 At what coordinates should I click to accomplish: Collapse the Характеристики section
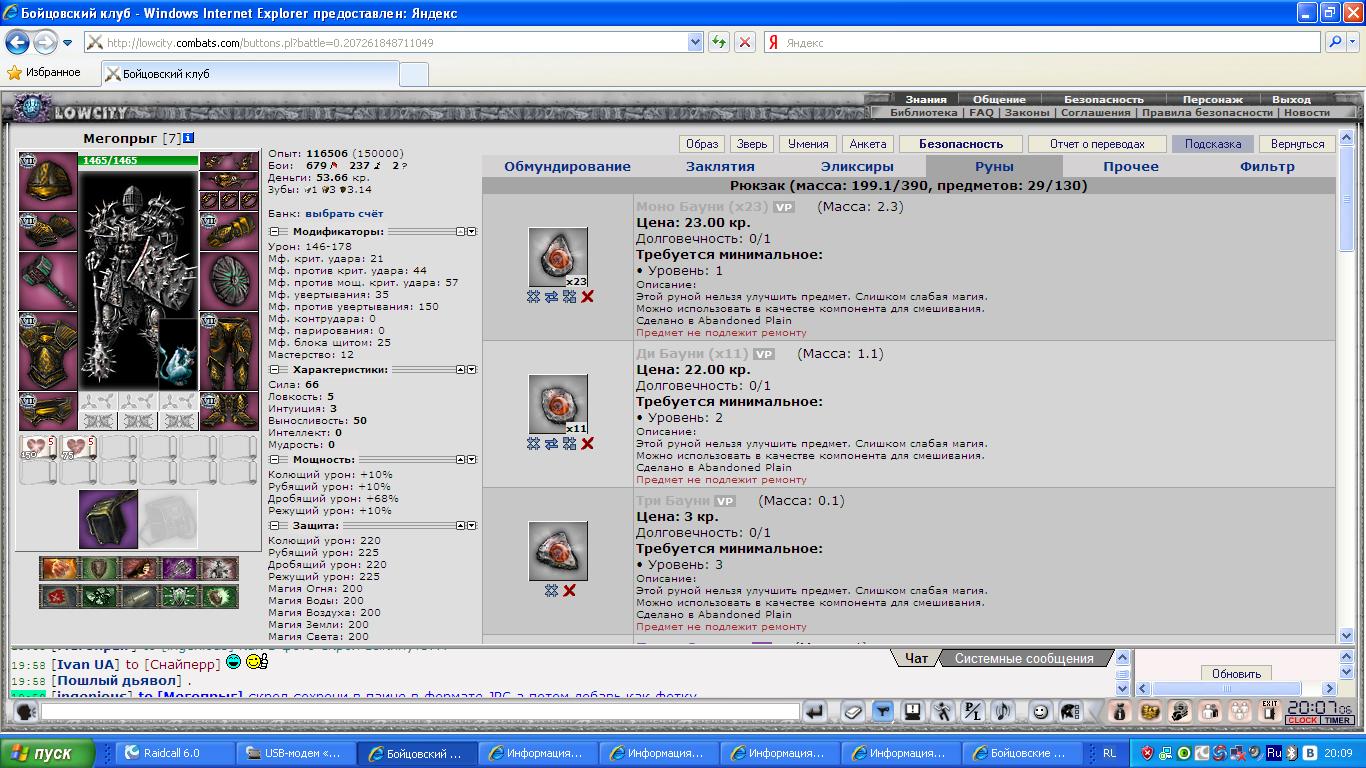(x=274, y=369)
